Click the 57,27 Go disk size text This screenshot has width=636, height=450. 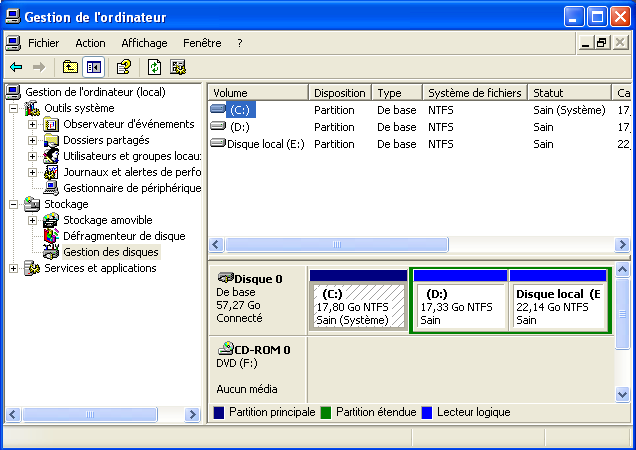238,305
